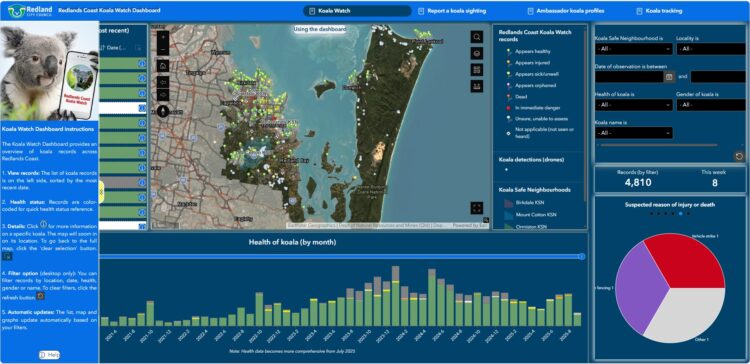Open the Health of koala dropdown

634,105
